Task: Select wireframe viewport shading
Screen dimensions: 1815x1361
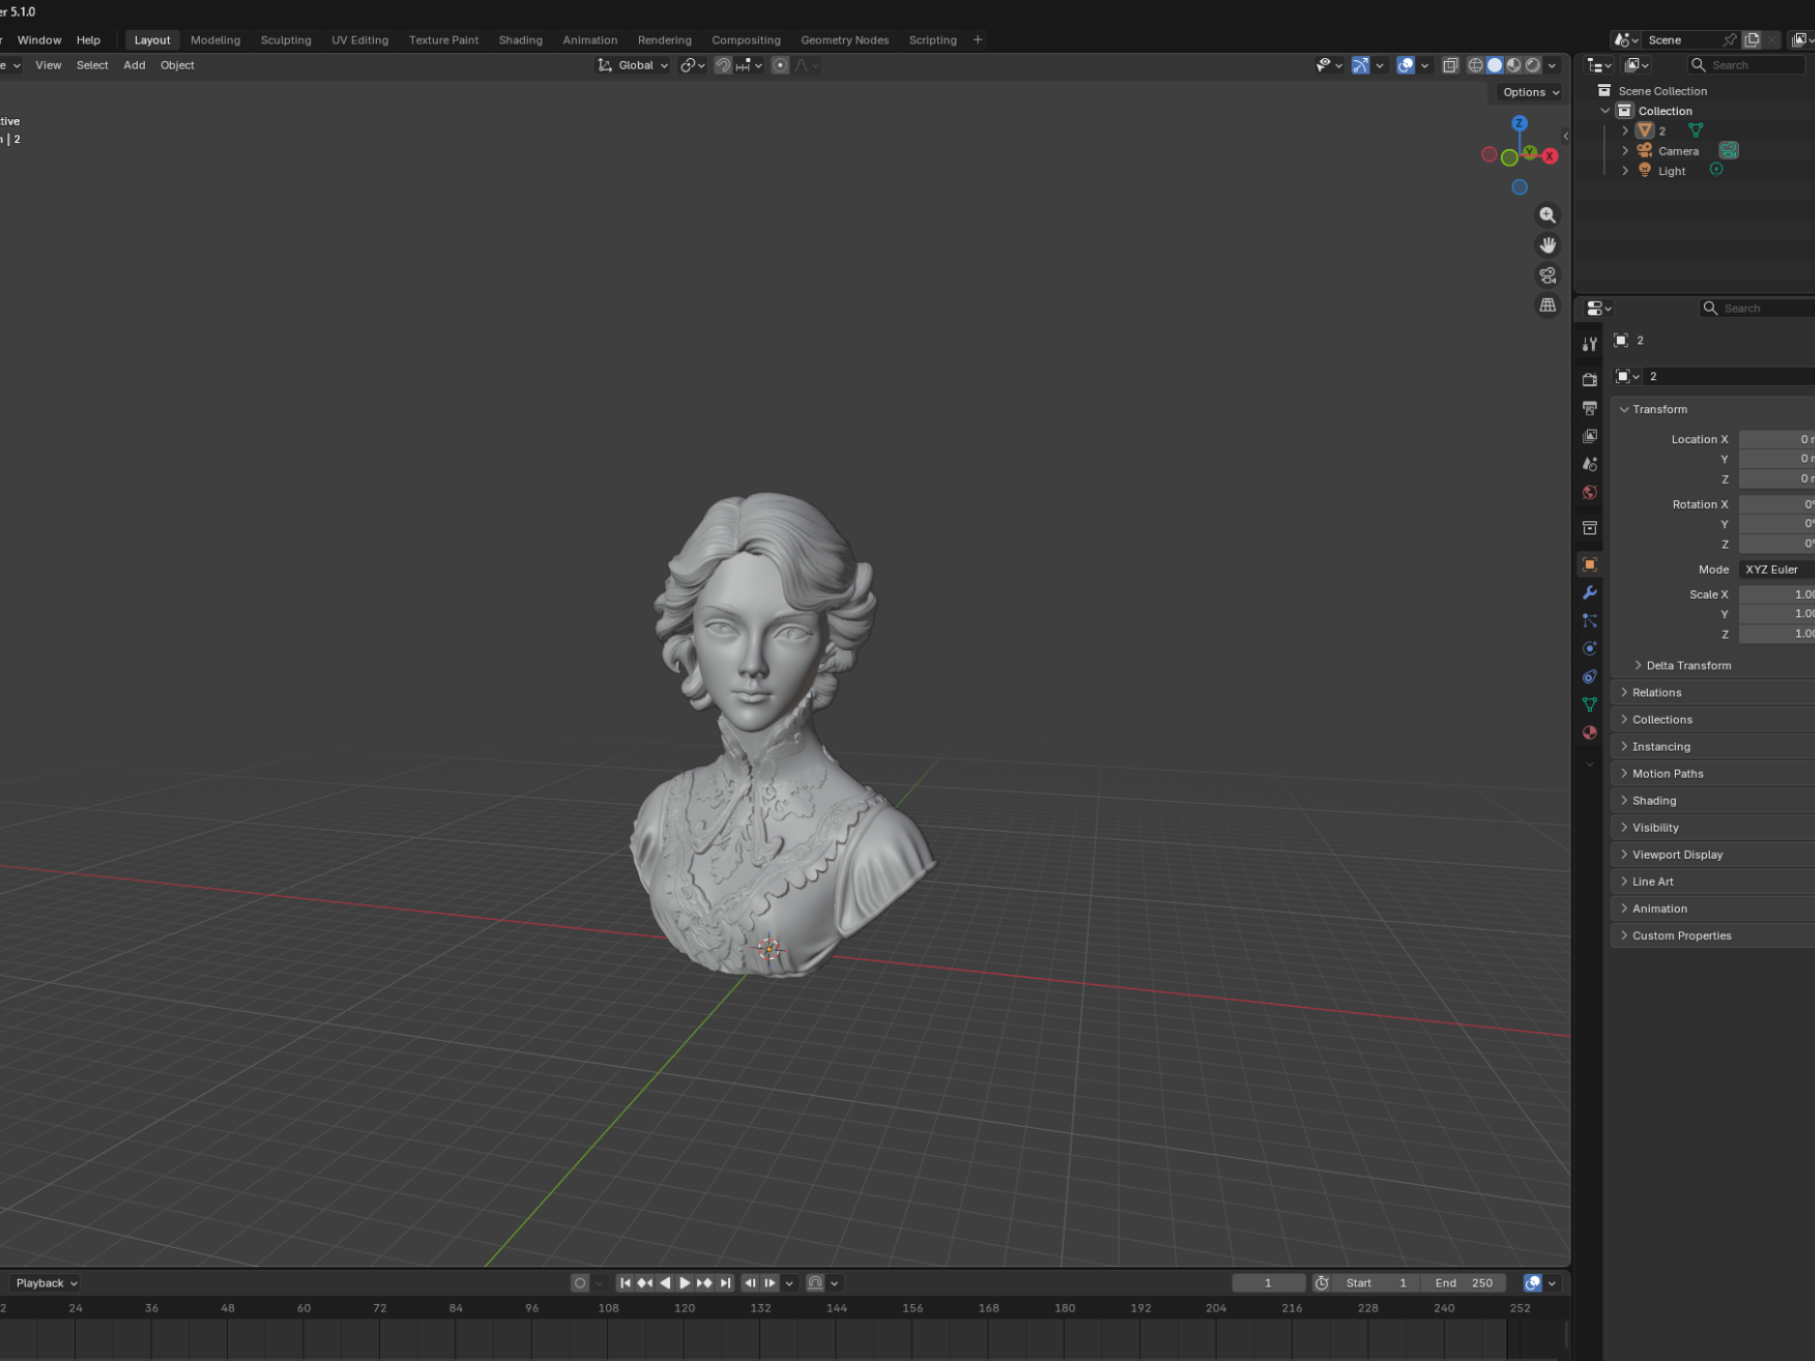Action: point(1475,65)
